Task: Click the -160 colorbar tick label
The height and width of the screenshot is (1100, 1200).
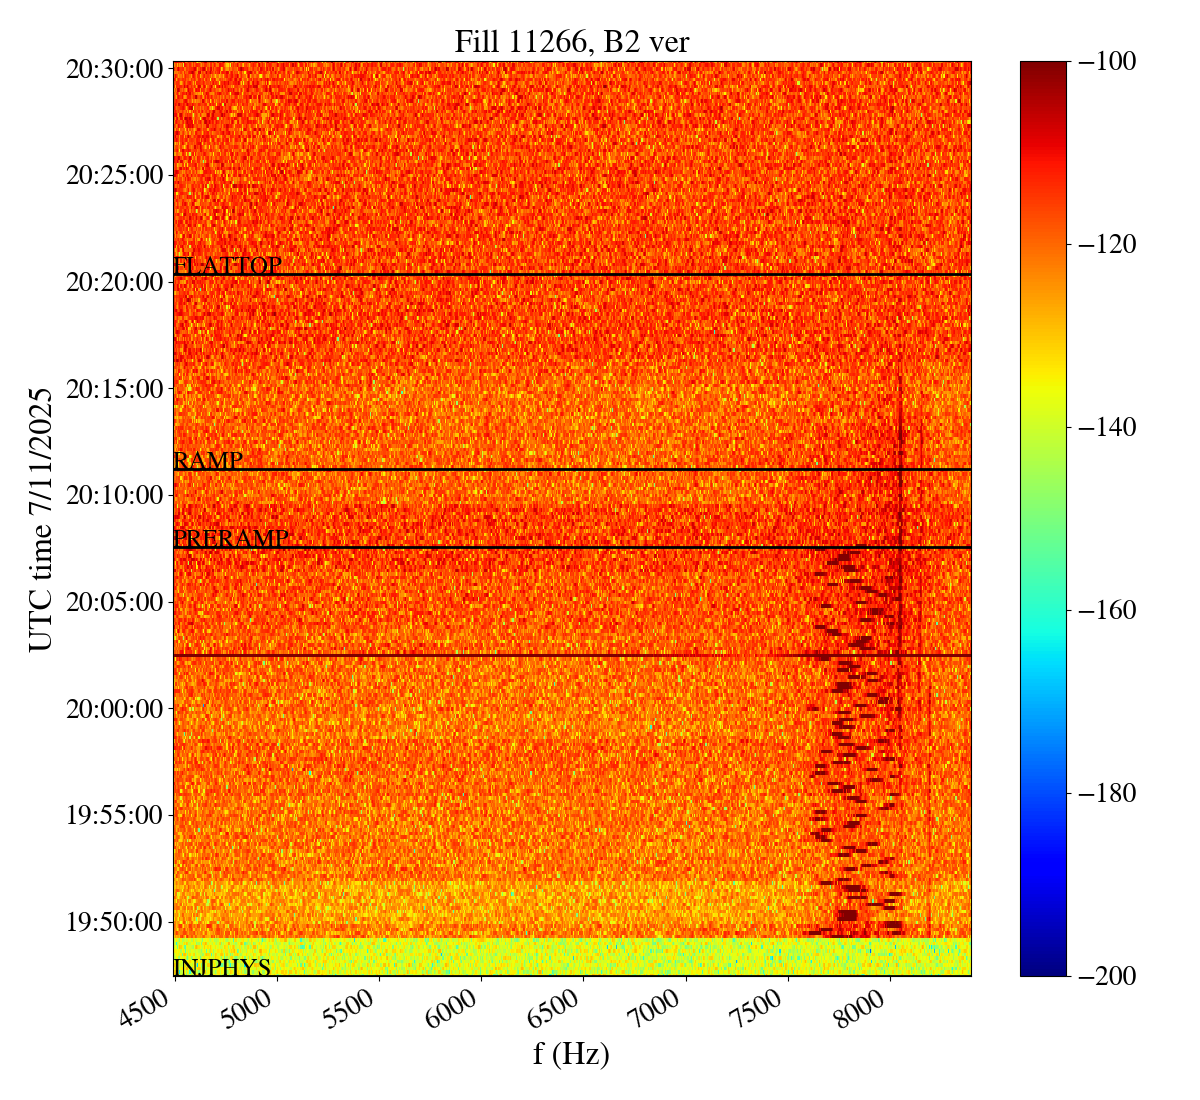Action: pyautogui.click(x=1106, y=610)
